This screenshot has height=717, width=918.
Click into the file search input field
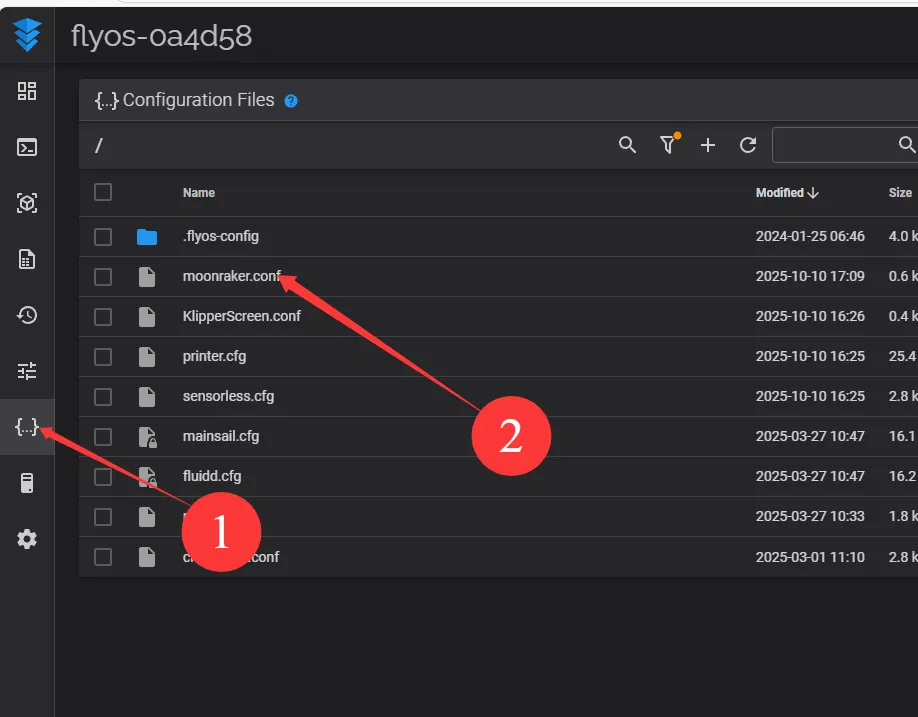(835, 145)
